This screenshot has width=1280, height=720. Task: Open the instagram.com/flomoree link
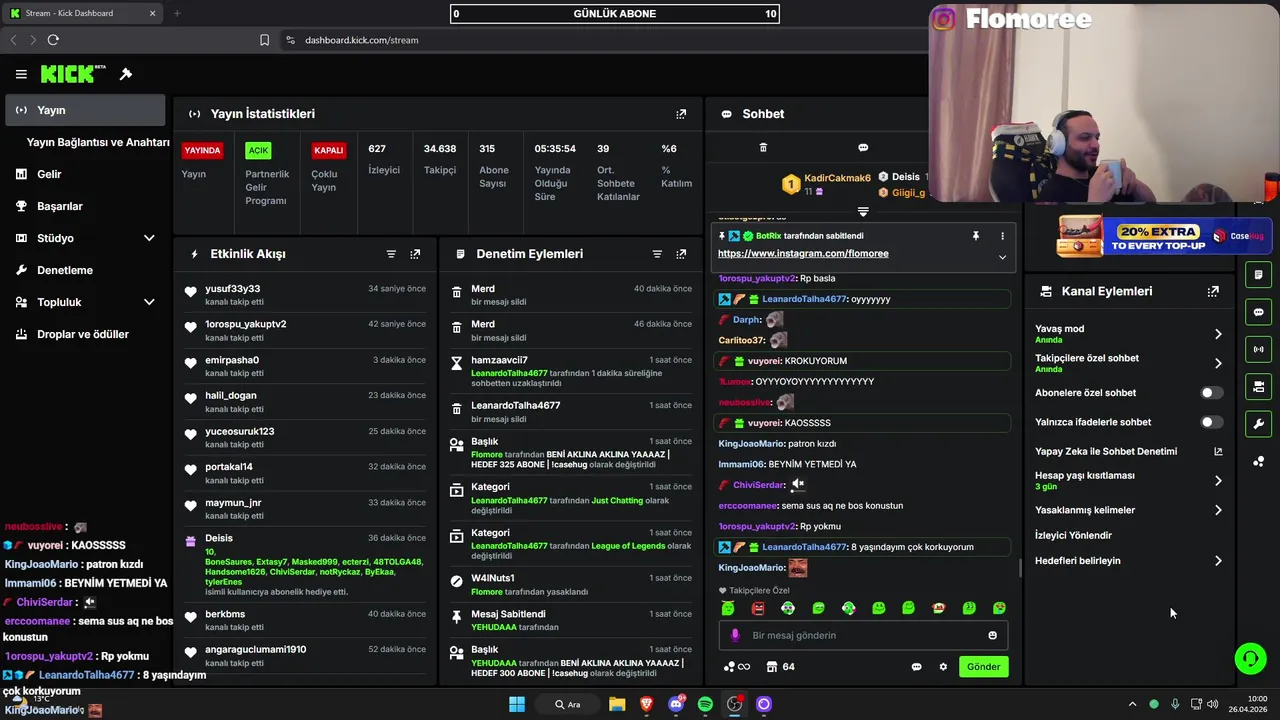[x=803, y=253]
